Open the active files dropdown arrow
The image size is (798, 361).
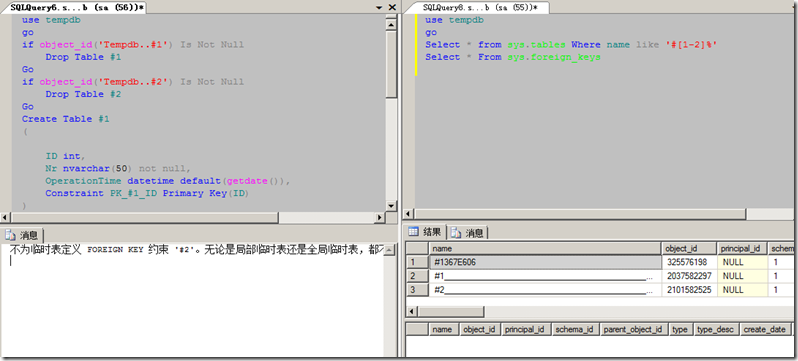click(x=379, y=8)
